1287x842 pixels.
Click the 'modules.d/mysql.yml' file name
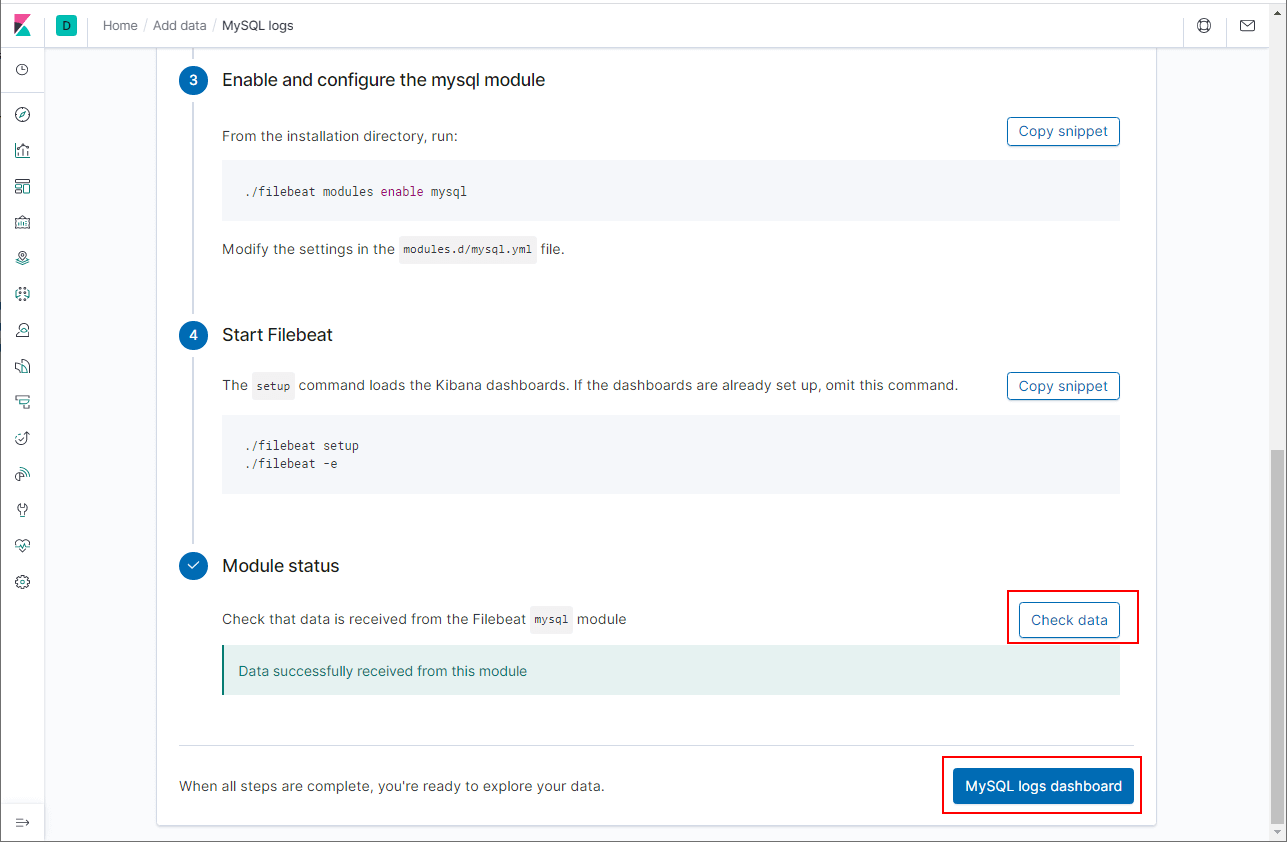[468, 250]
